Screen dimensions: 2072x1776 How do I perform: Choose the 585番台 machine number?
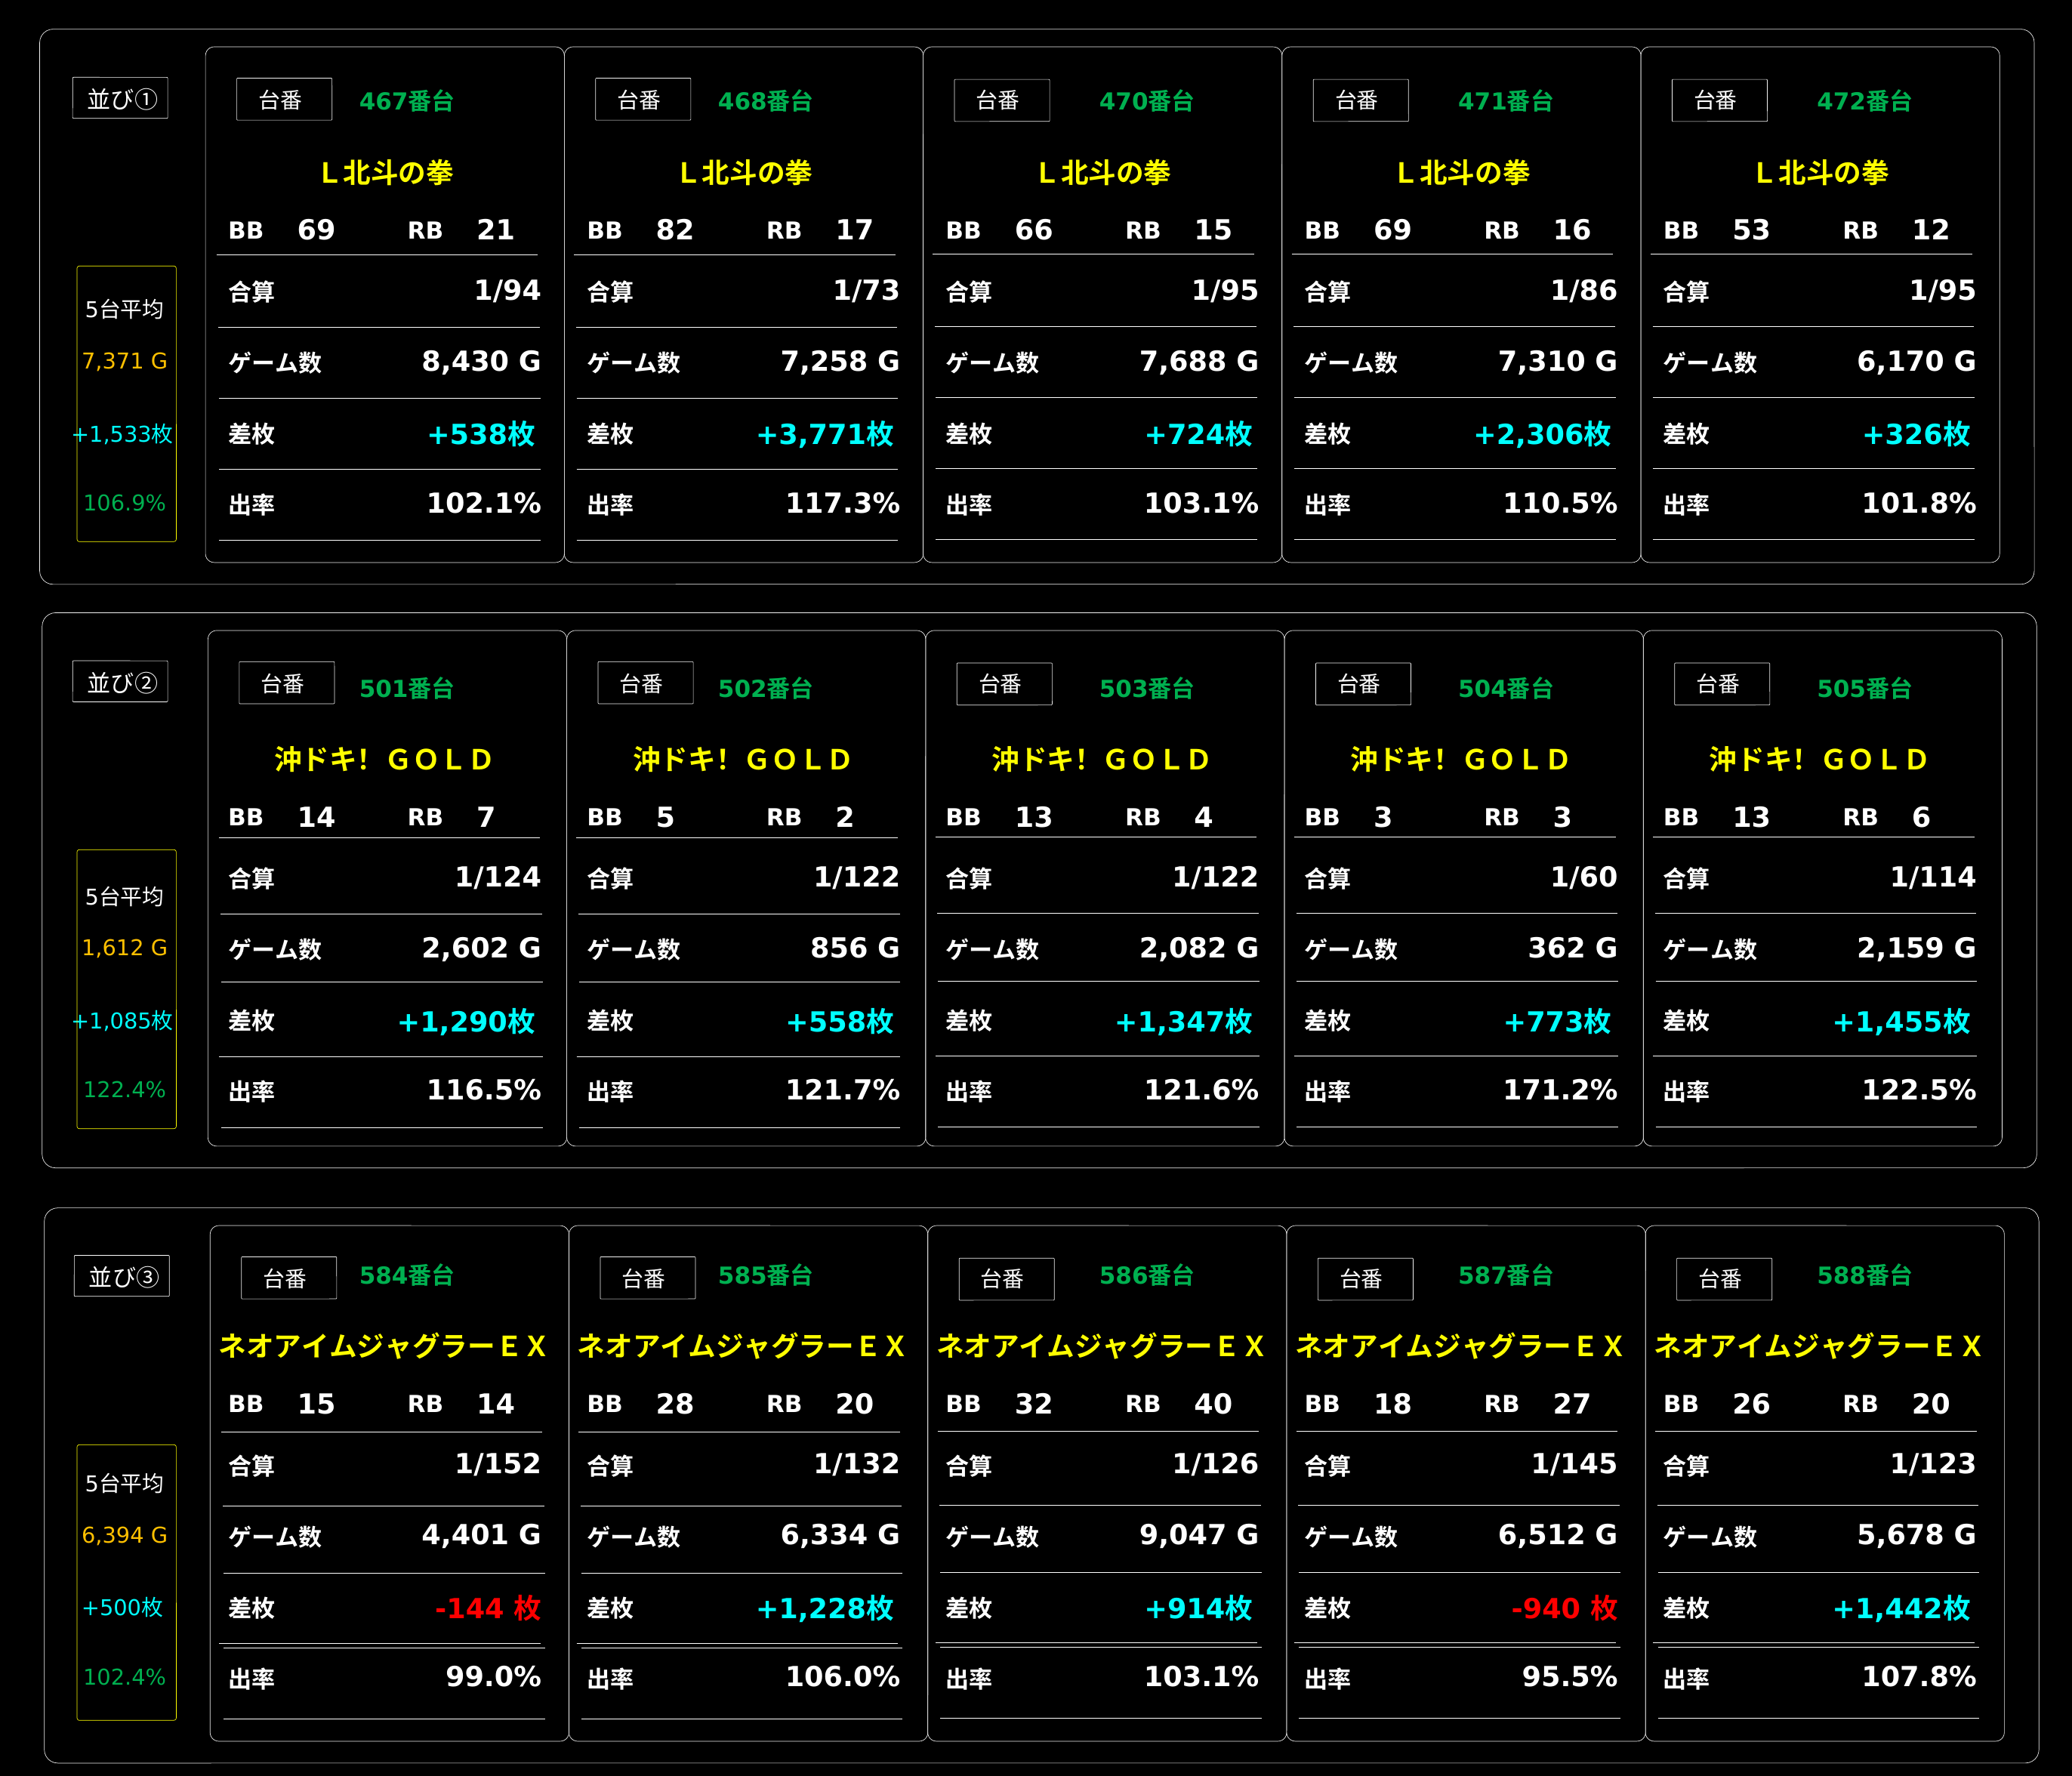pyautogui.click(x=765, y=1275)
